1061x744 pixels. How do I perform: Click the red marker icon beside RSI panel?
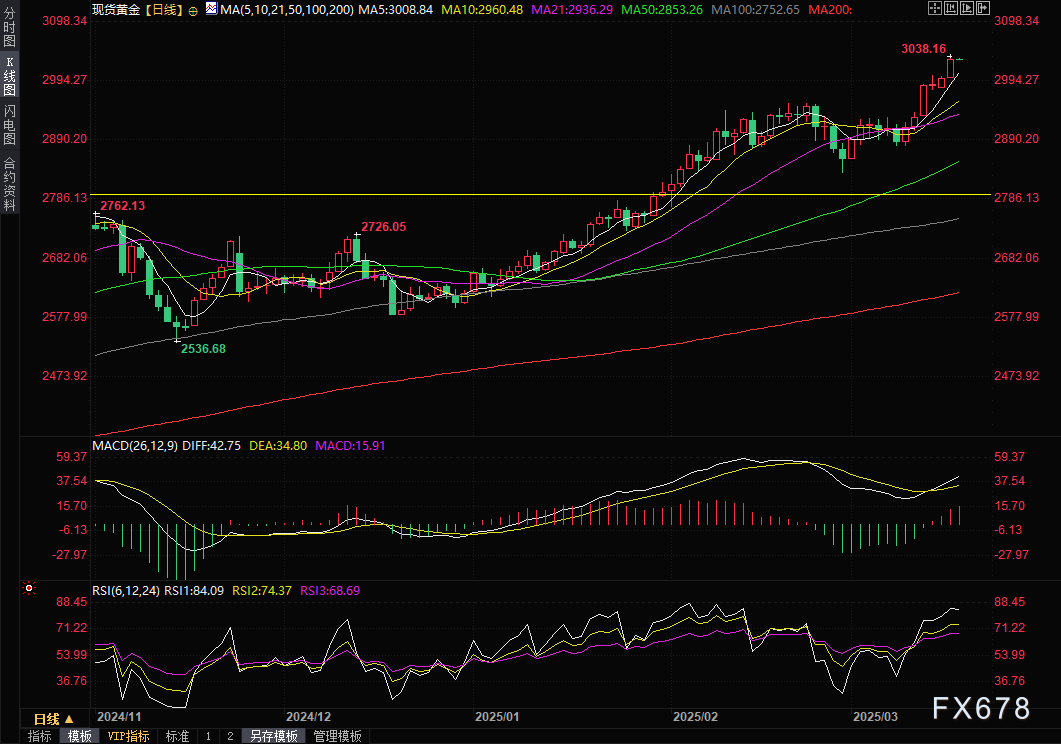coord(30,589)
